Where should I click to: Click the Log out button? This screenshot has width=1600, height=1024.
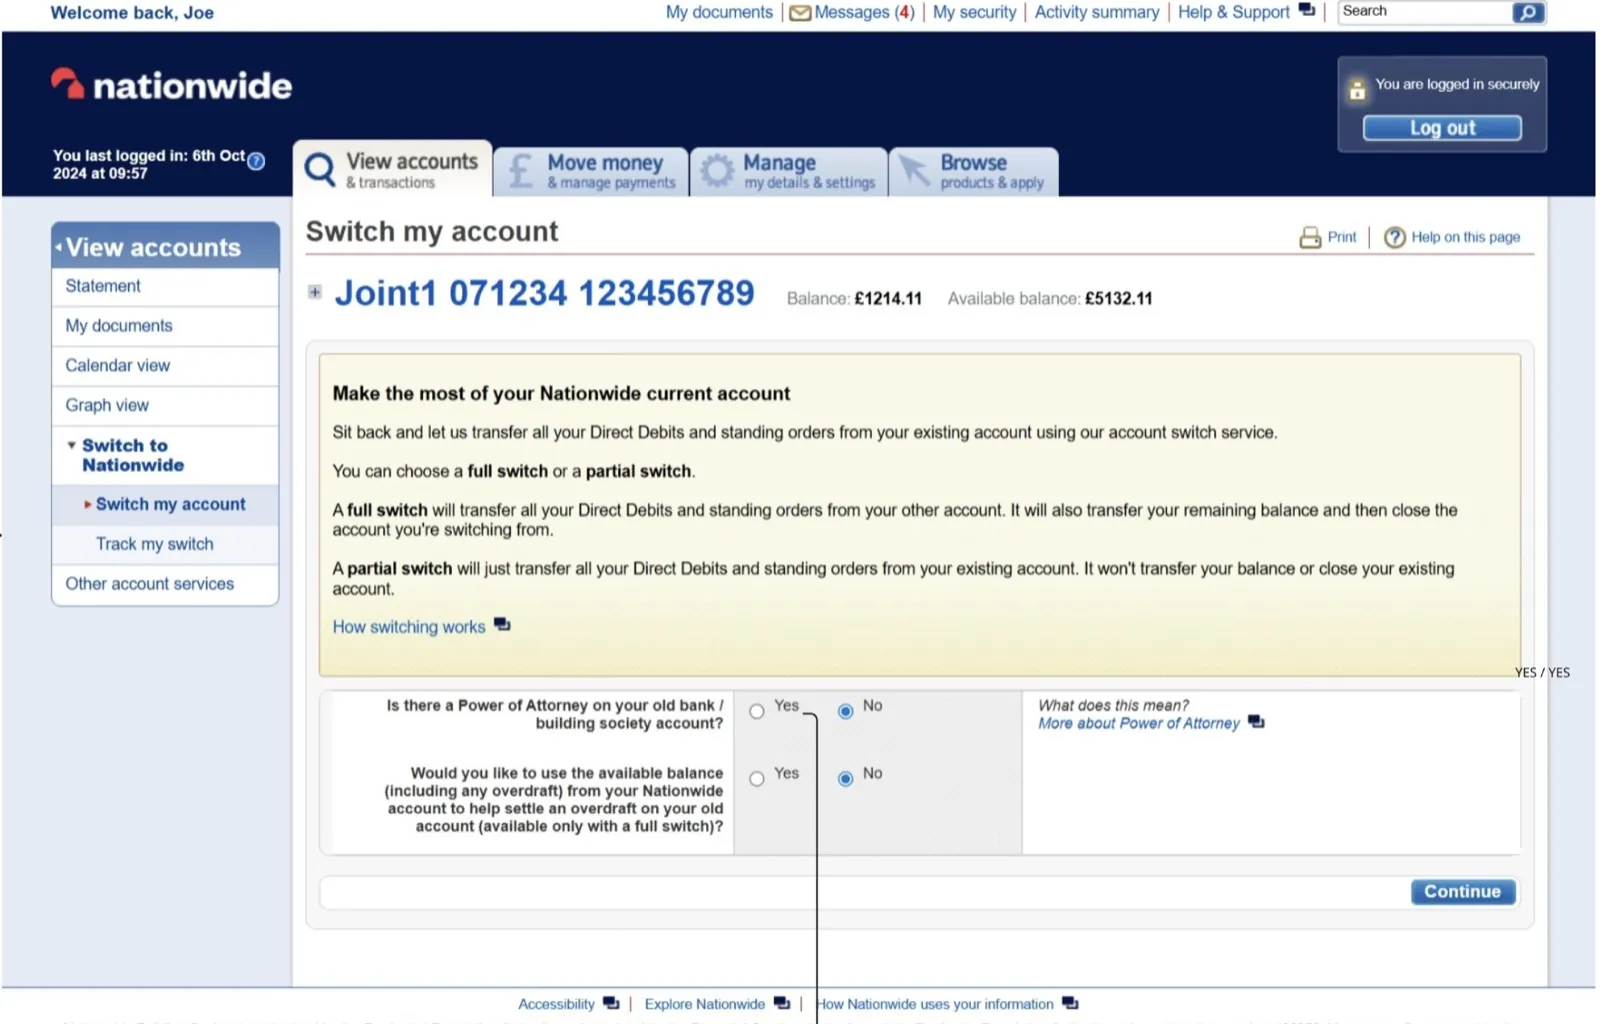1442,128
